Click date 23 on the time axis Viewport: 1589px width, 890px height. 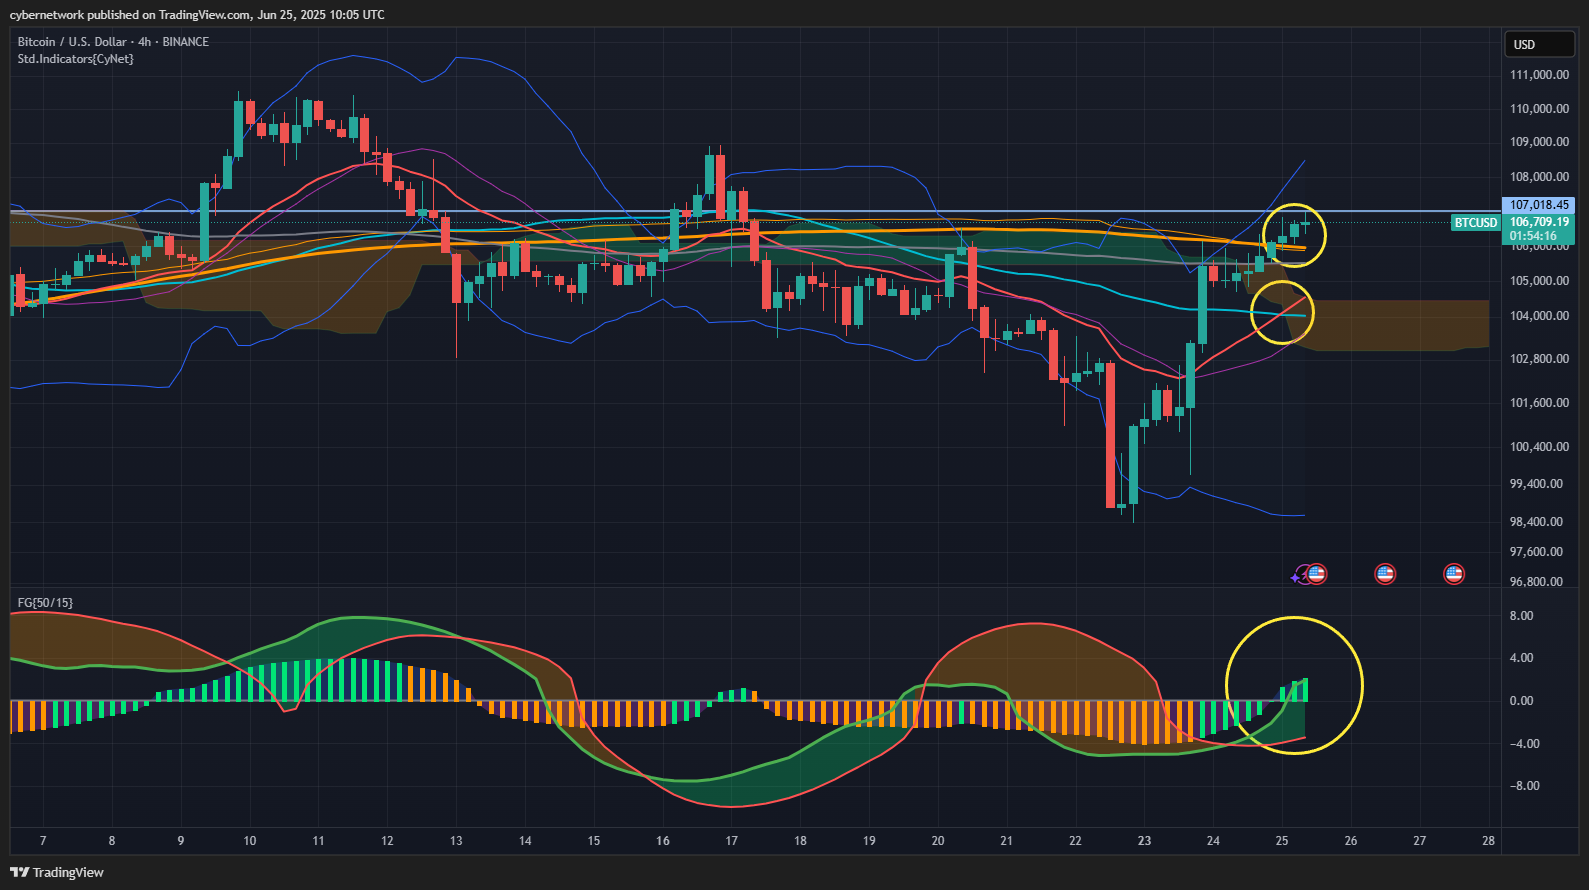1144,841
